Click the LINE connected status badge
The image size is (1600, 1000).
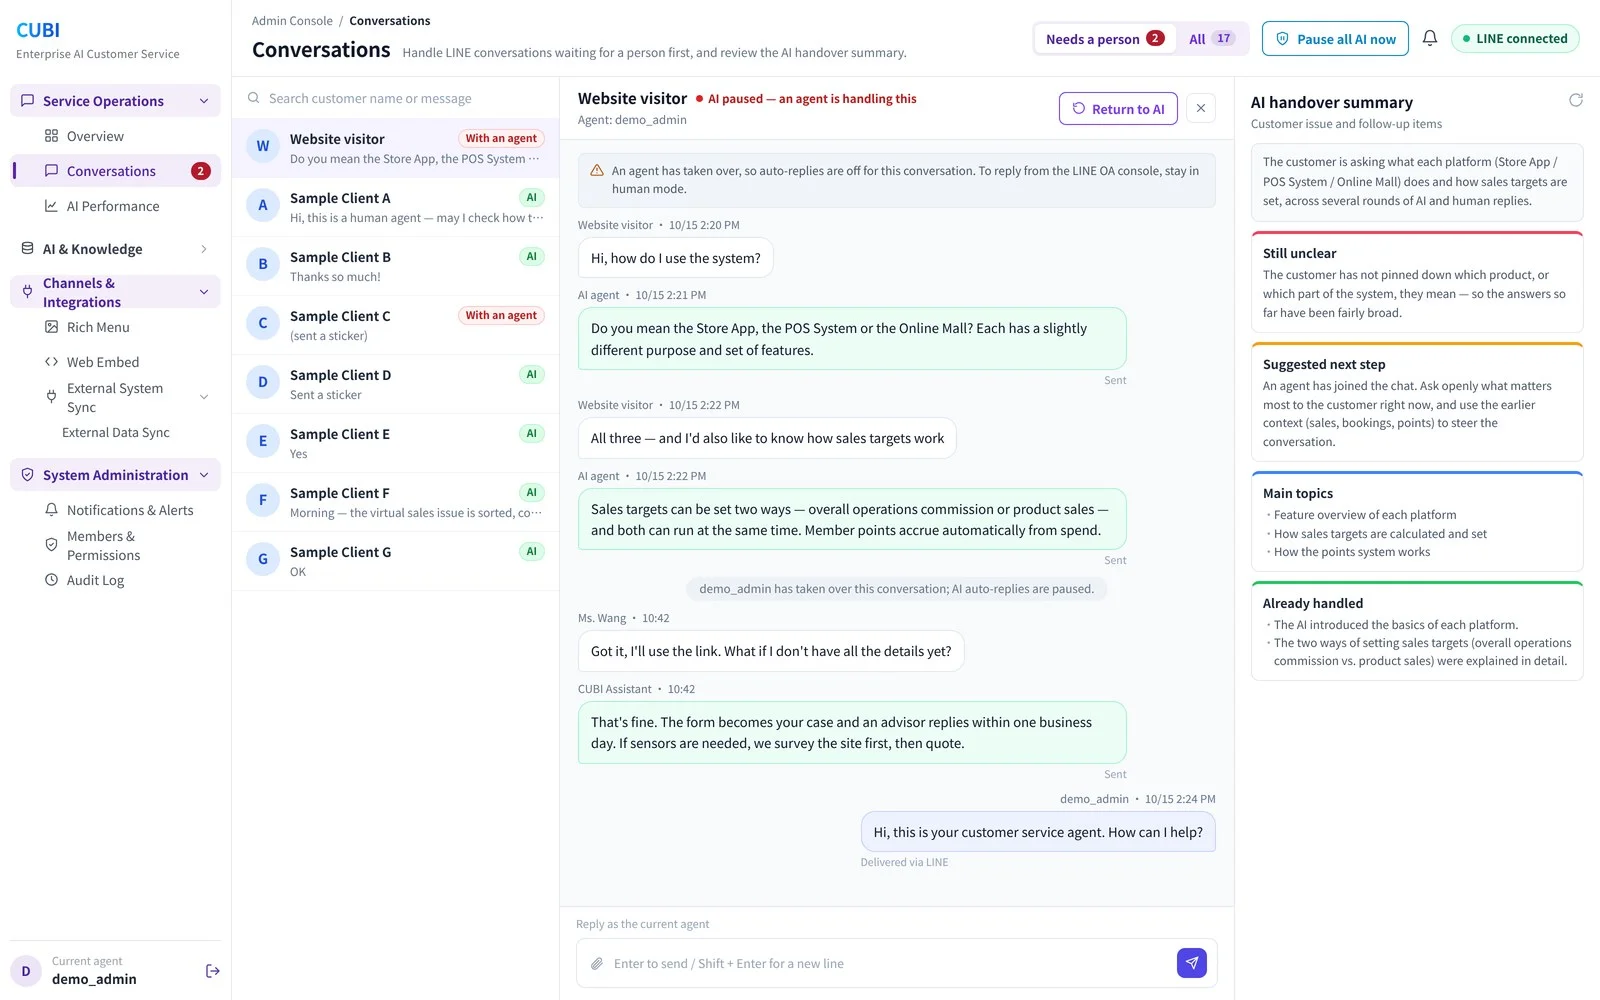tap(1515, 39)
